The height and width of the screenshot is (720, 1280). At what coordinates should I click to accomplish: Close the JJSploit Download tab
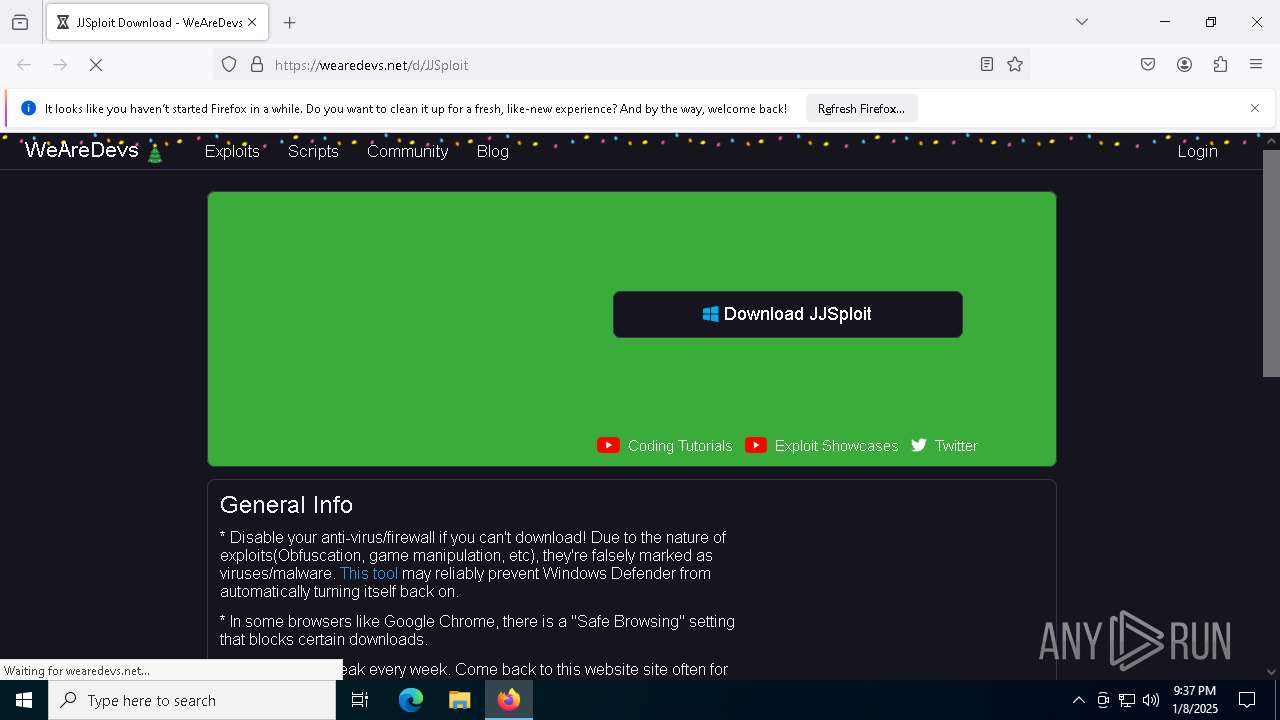252,22
